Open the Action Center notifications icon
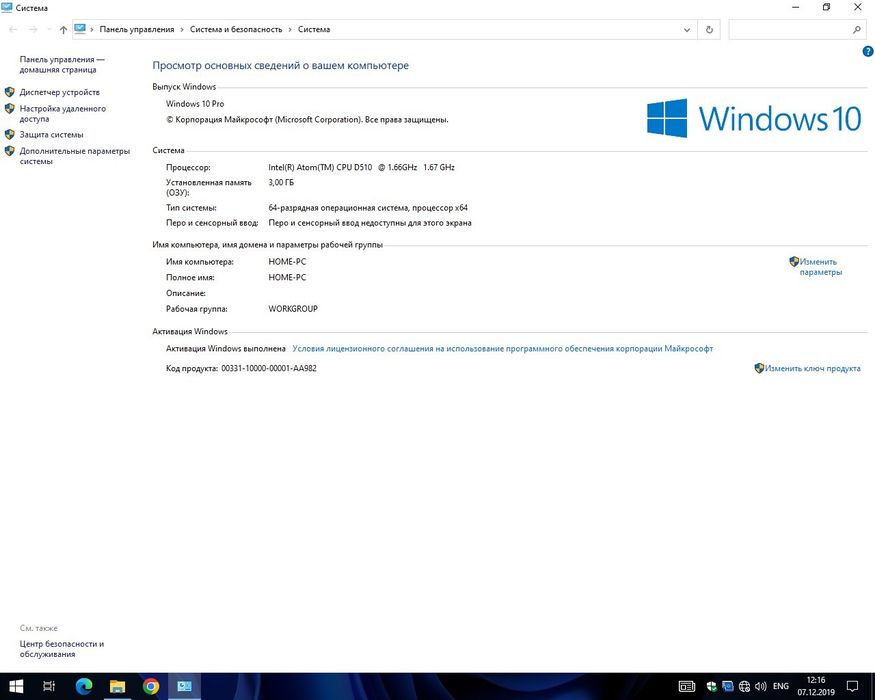The image size is (875, 700). click(852, 686)
